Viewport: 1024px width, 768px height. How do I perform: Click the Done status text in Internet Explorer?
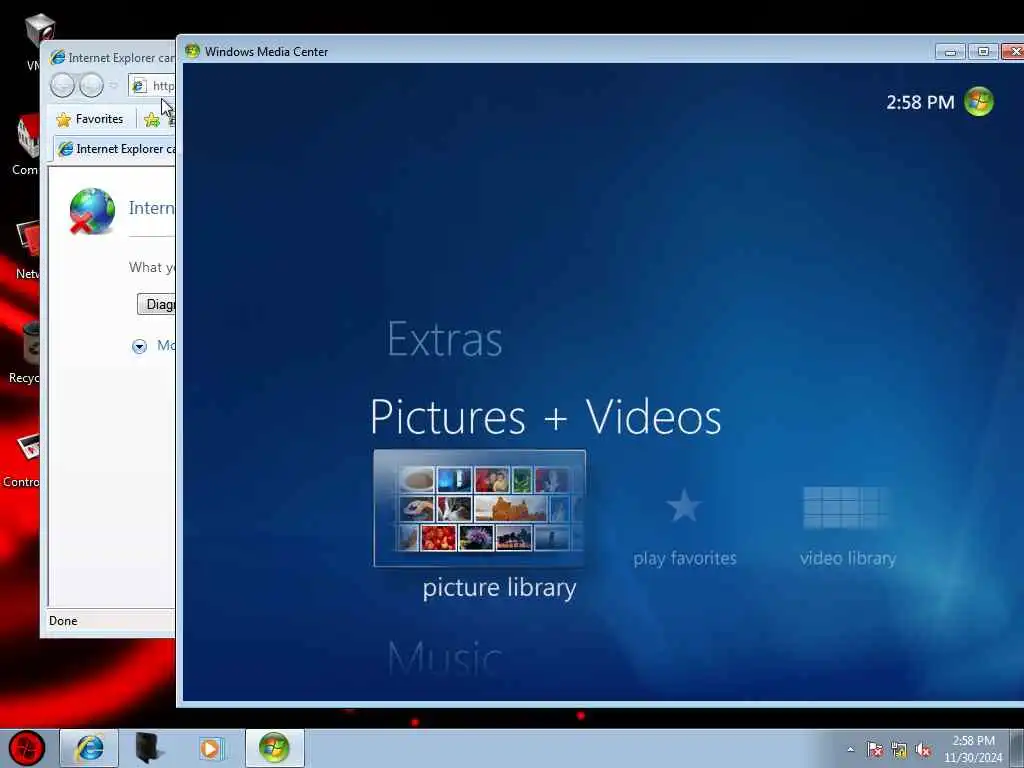click(x=63, y=620)
